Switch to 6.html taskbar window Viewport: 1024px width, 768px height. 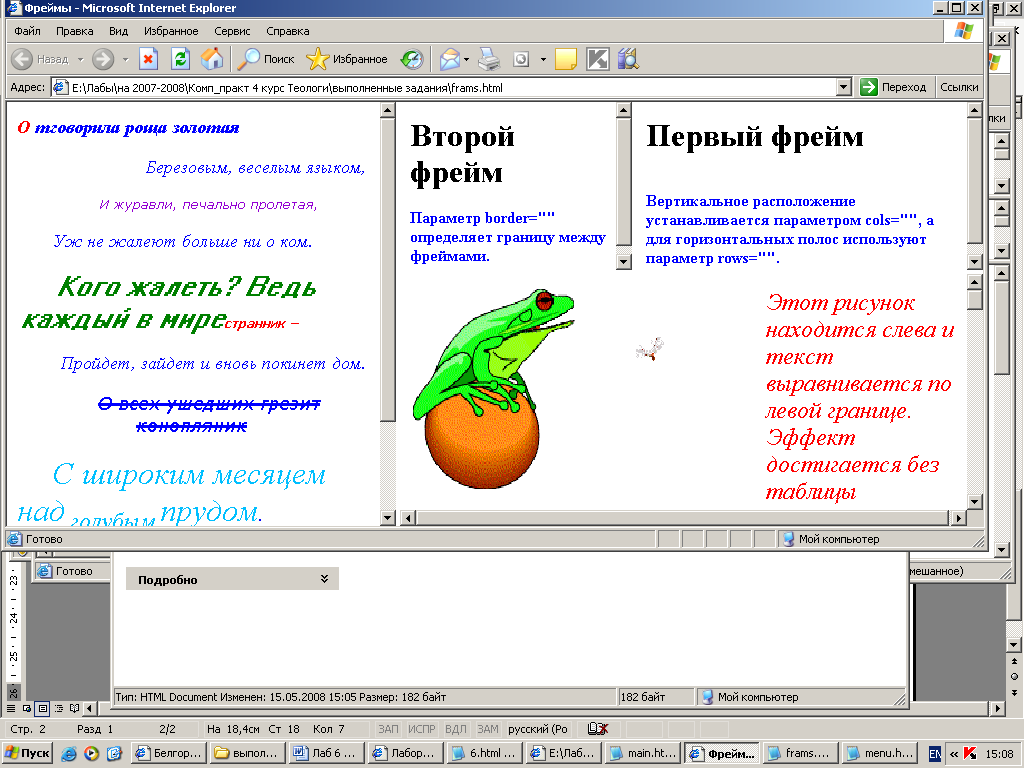tap(485, 753)
